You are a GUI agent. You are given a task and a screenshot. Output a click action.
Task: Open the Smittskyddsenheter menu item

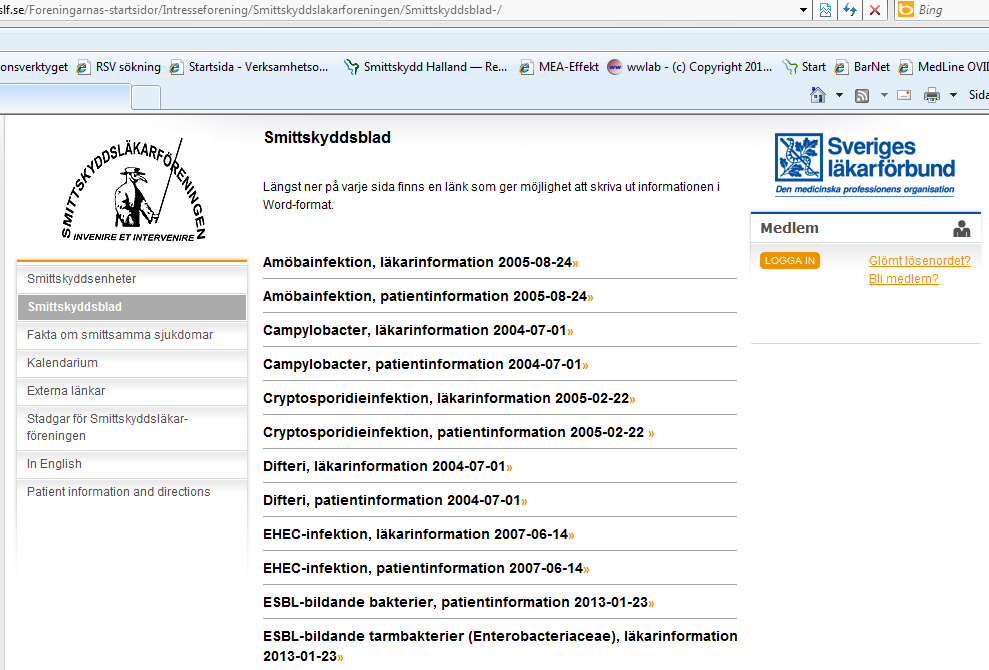pos(132,279)
